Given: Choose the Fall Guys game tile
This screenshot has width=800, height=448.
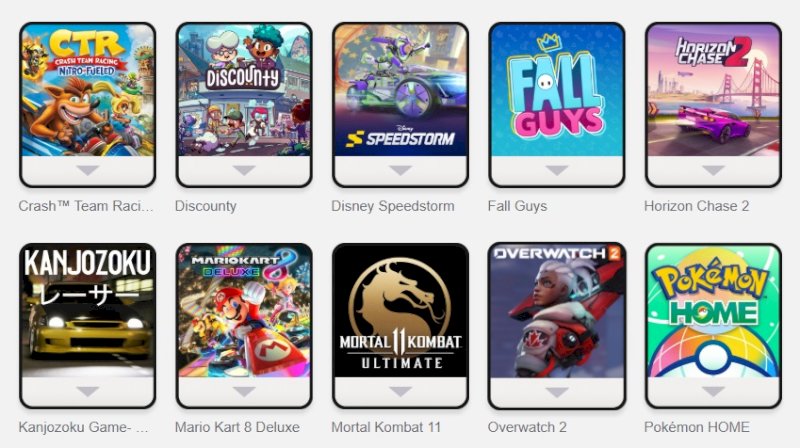Looking at the screenshot, I should click(x=557, y=90).
